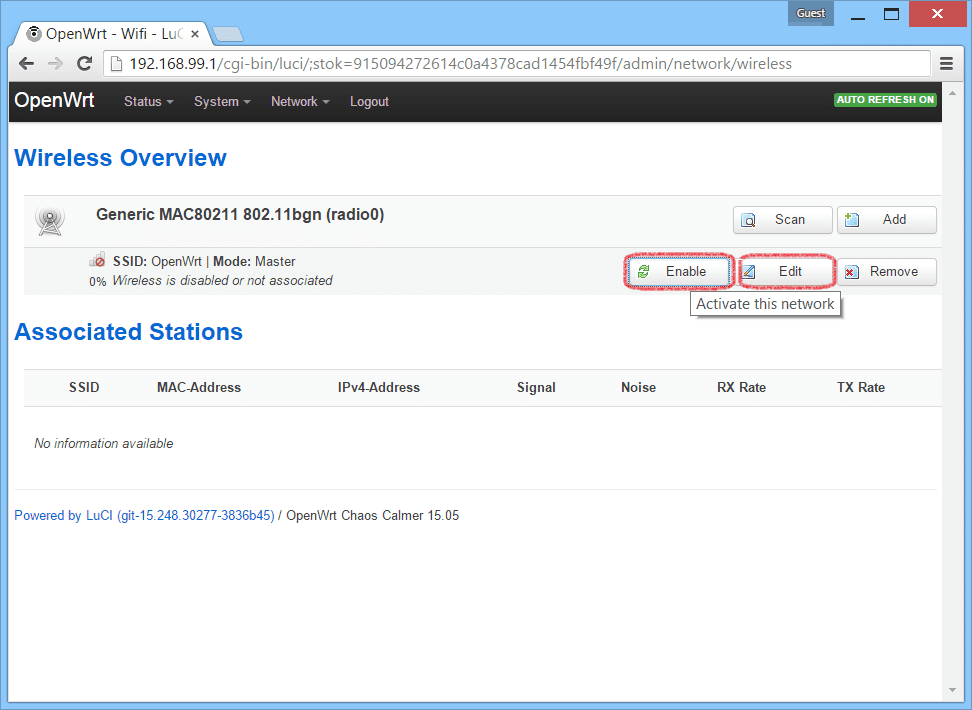The height and width of the screenshot is (710, 972).
Task: Expand the Network dropdown menu
Action: coord(299,102)
